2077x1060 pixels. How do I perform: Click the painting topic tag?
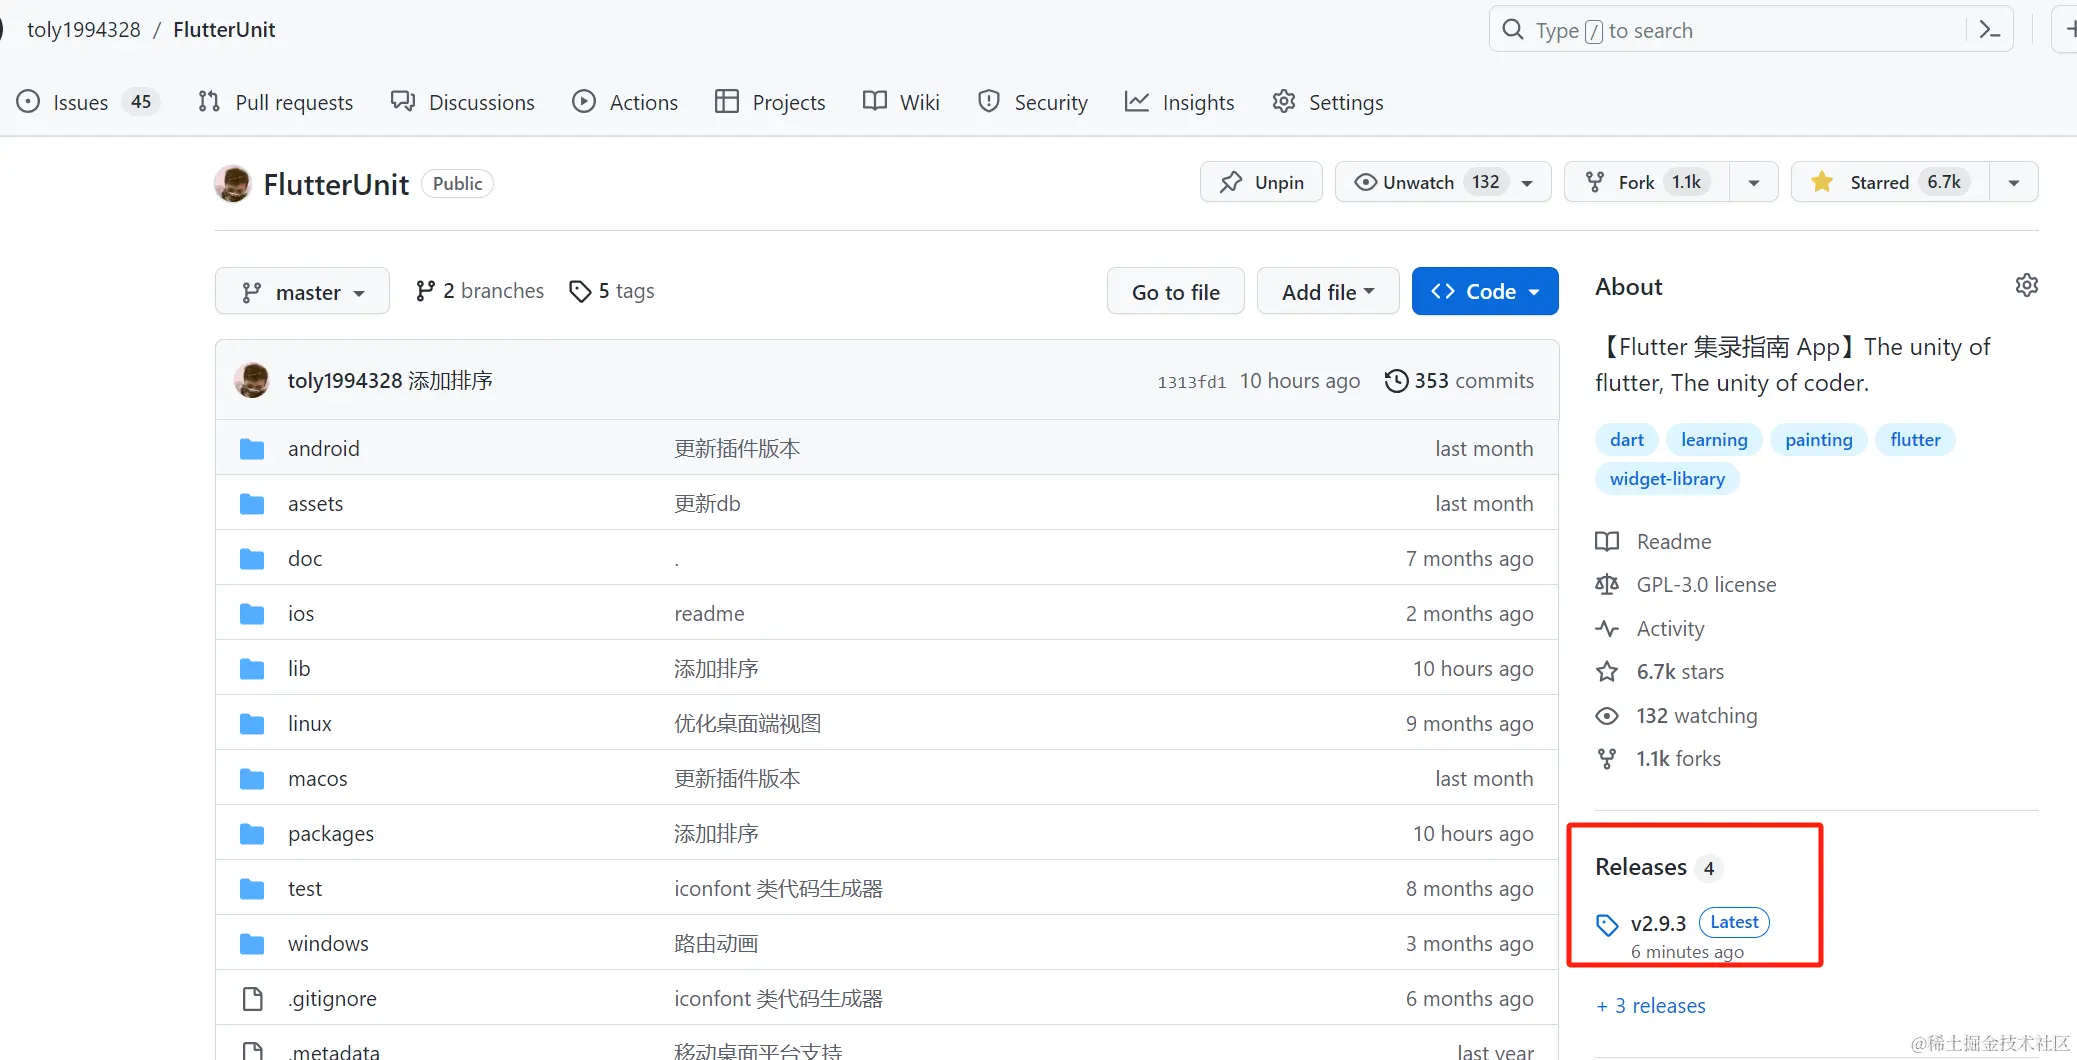click(x=1818, y=440)
